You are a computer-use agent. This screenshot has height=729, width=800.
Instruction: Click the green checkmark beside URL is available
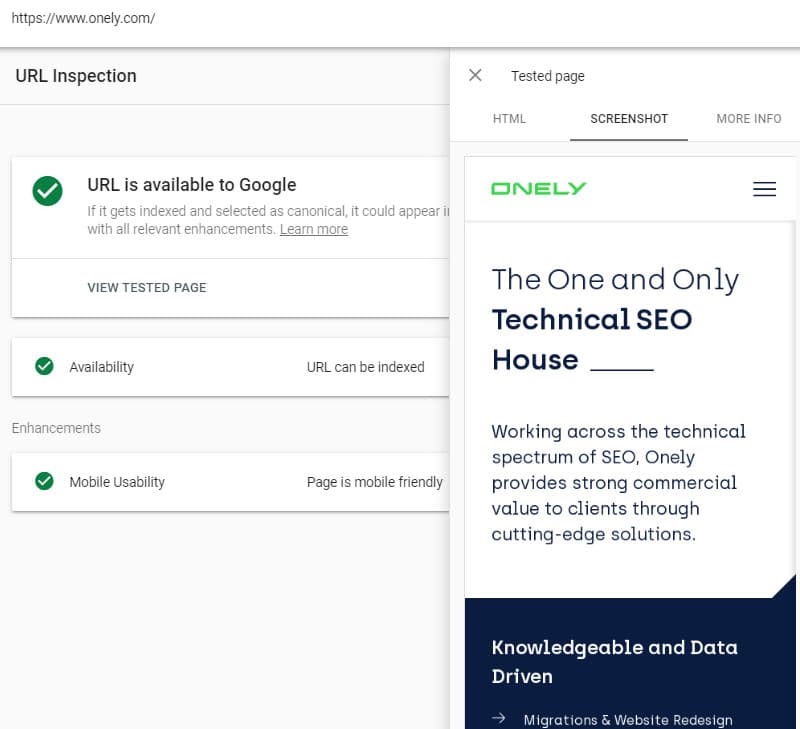coord(47,190)
